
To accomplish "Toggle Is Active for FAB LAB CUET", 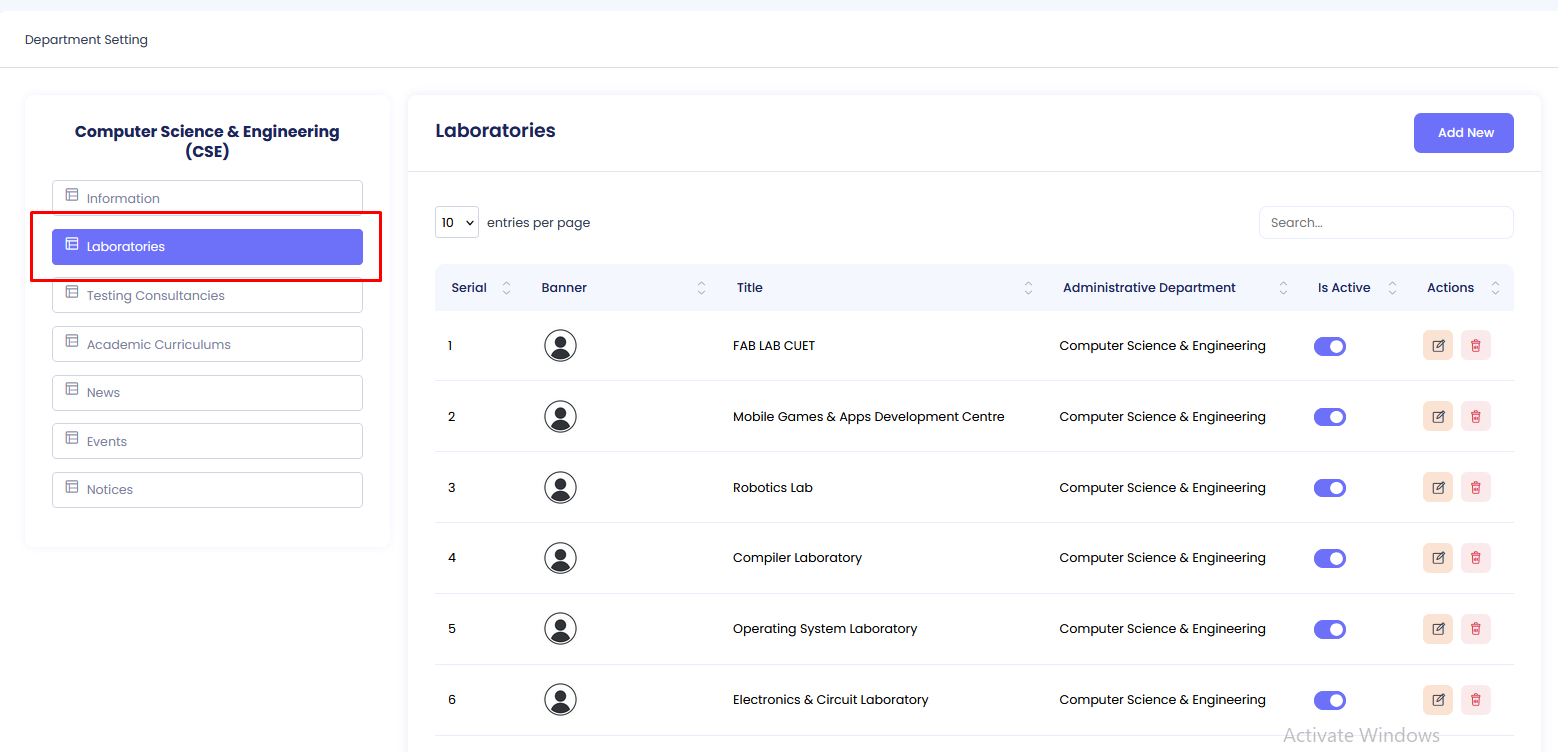I will 1329,346.
